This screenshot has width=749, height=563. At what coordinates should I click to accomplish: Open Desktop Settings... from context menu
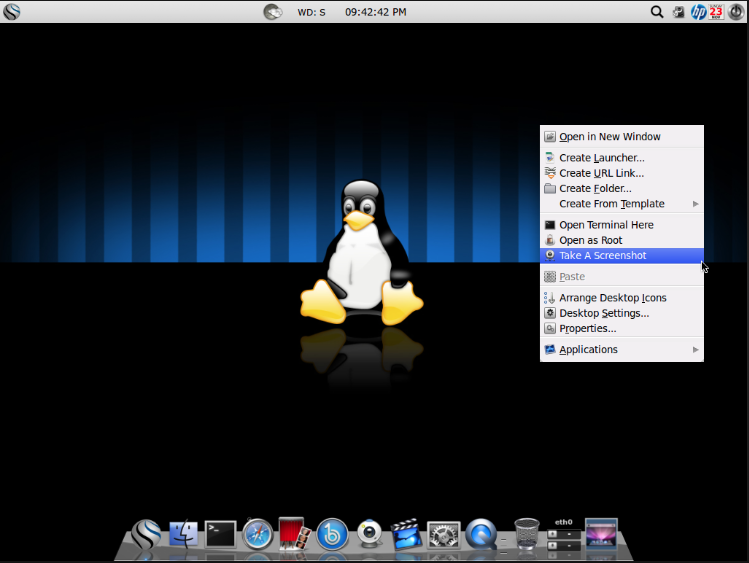pos(604,313)
